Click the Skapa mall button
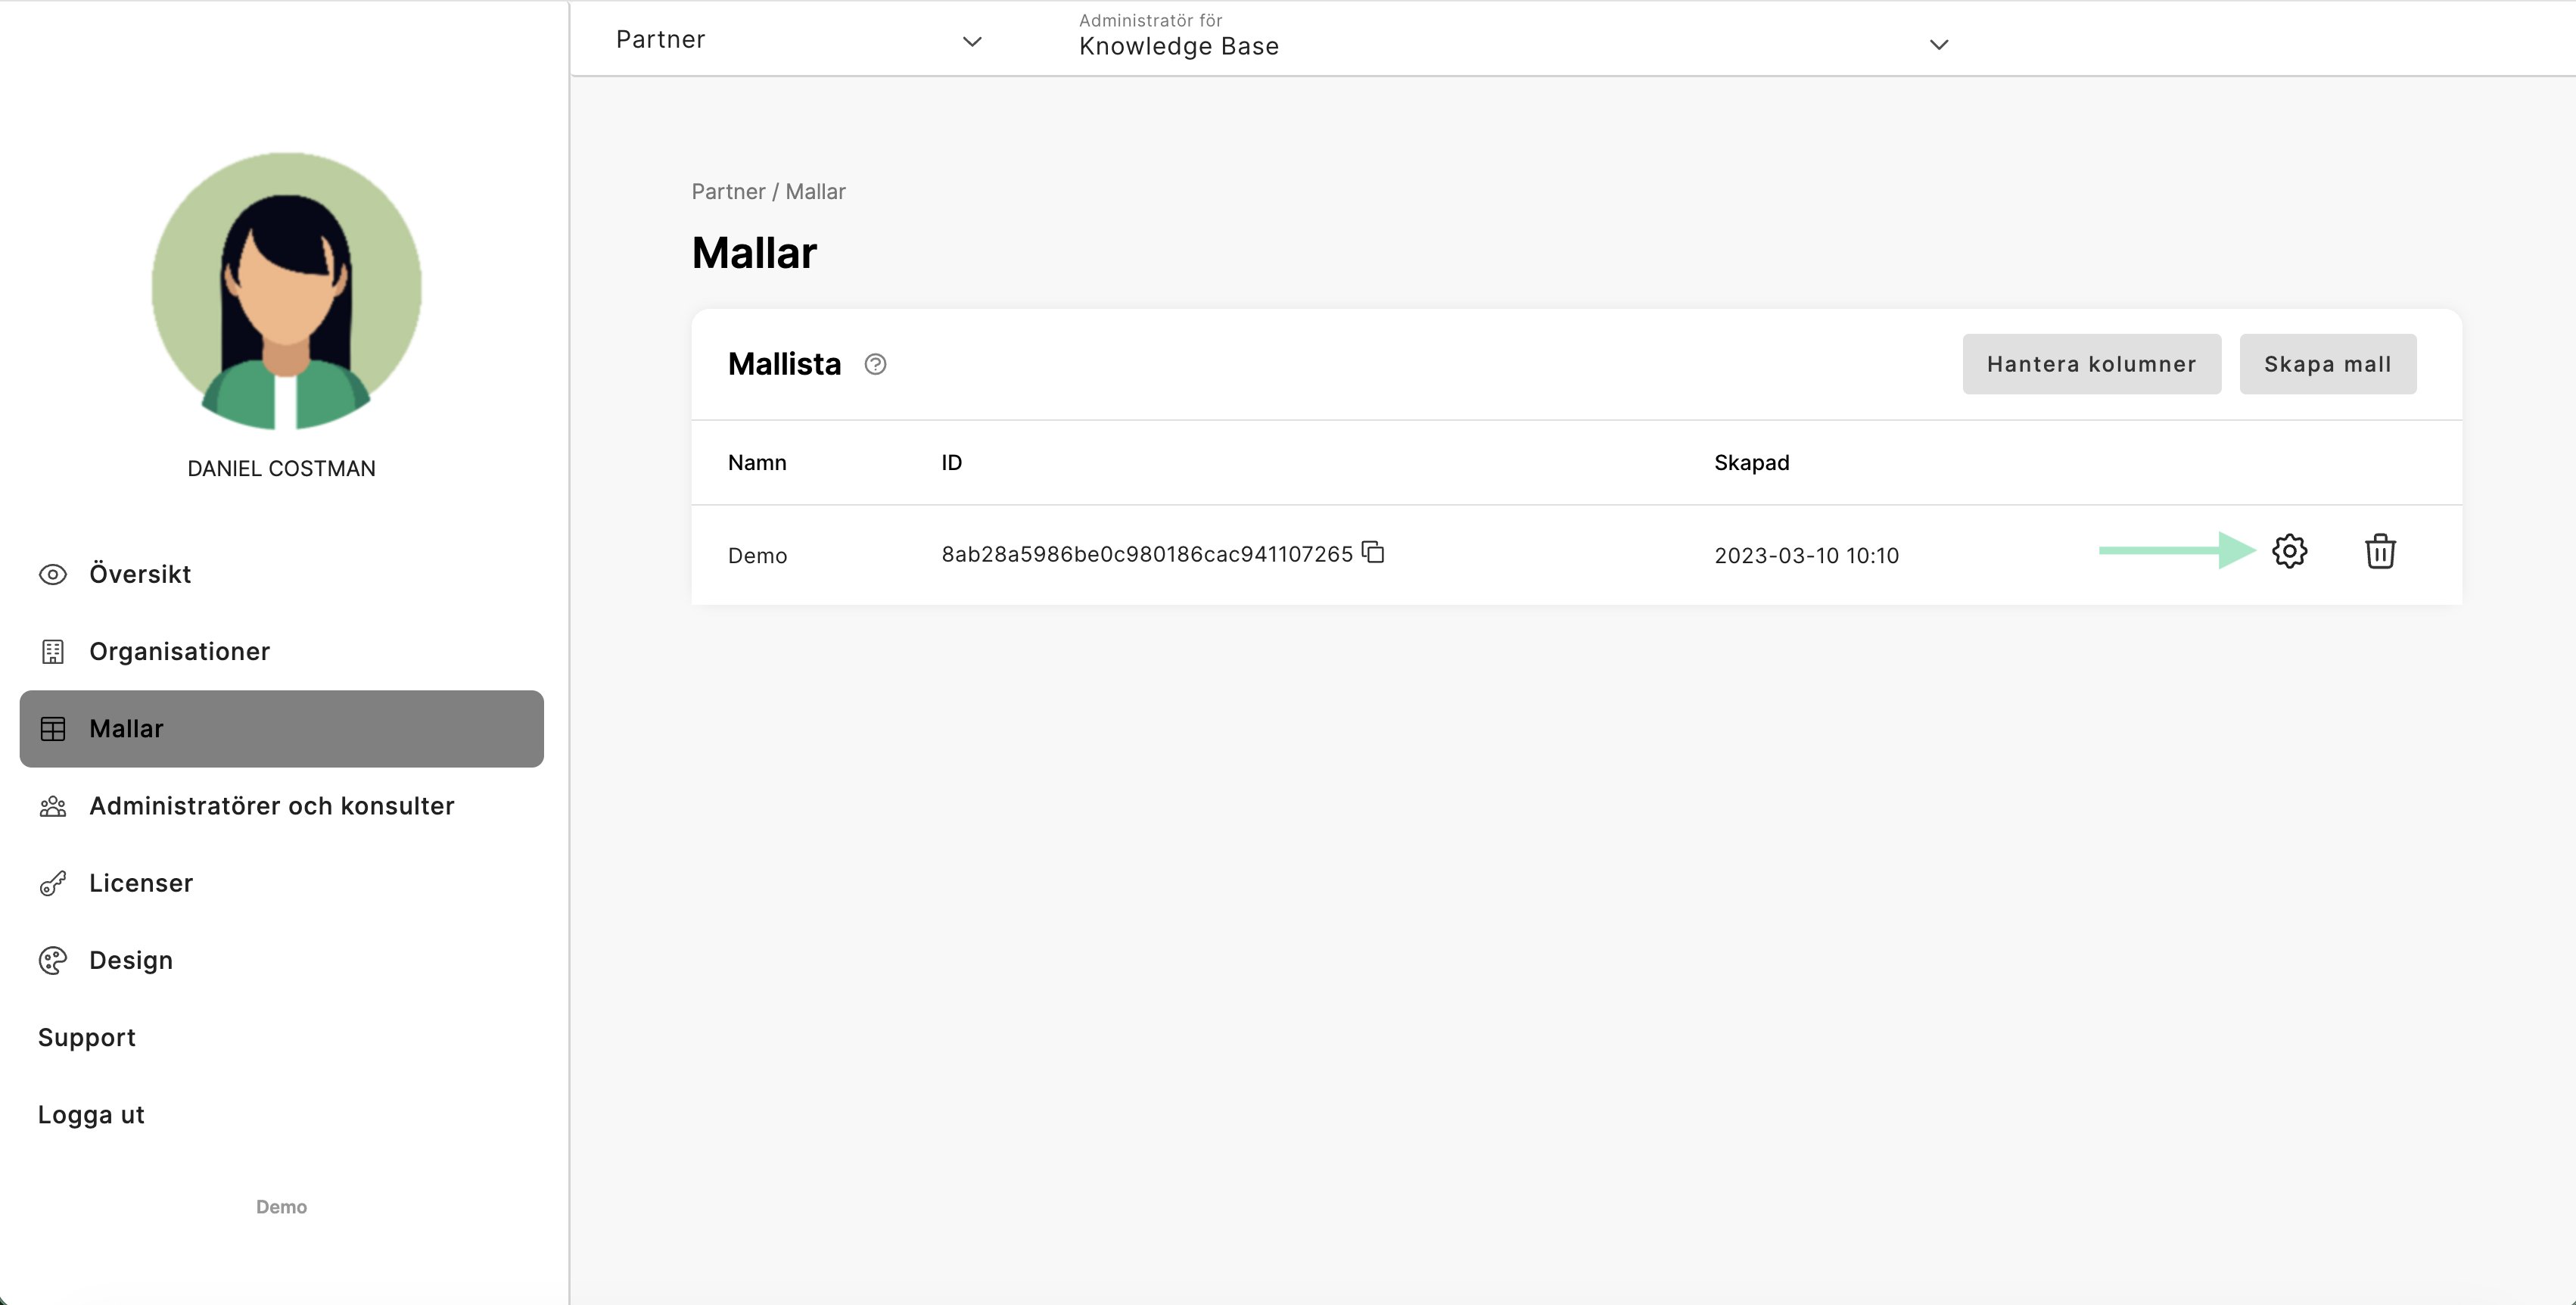 2328,364
